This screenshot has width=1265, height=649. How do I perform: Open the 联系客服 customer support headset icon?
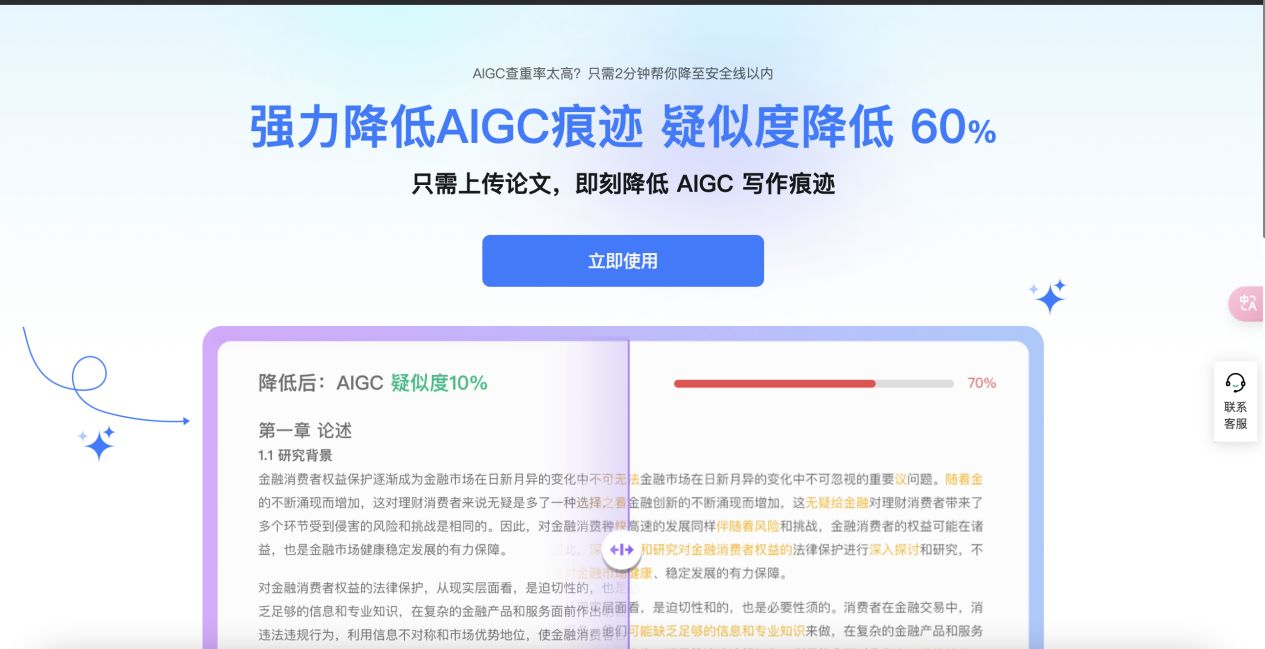(1236, 400)
